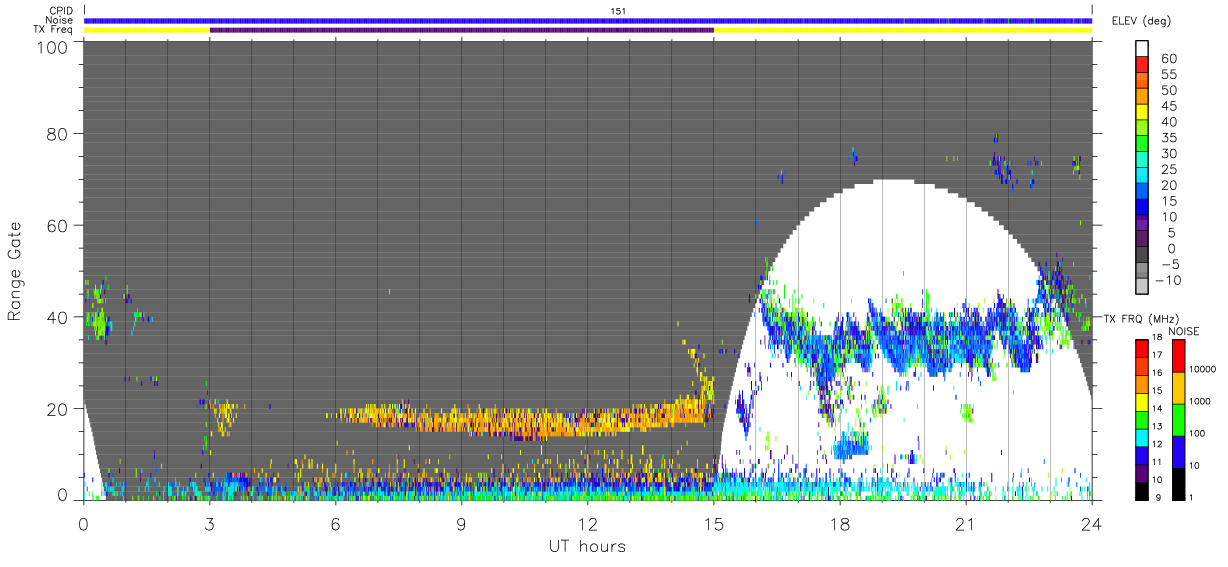Click the Range Gate axis title
The height and width of the screenshot is (567, 1228).
[15, 272]
